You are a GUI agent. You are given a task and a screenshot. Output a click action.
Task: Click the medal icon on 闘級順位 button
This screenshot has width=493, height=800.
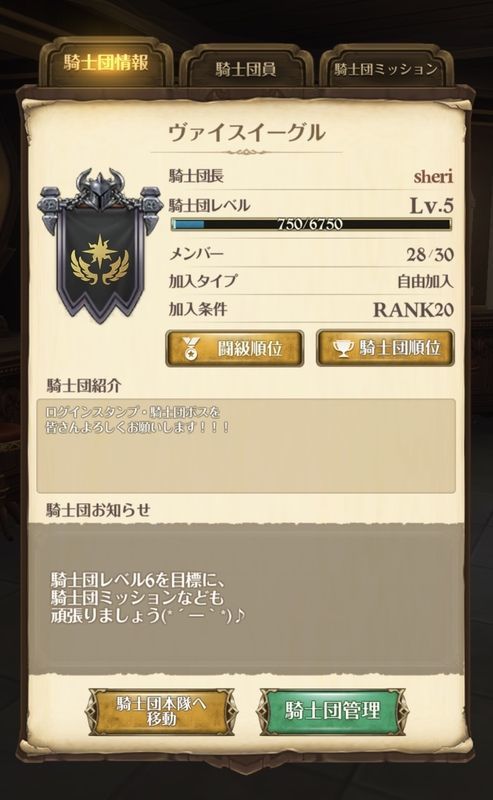(191, 348)
